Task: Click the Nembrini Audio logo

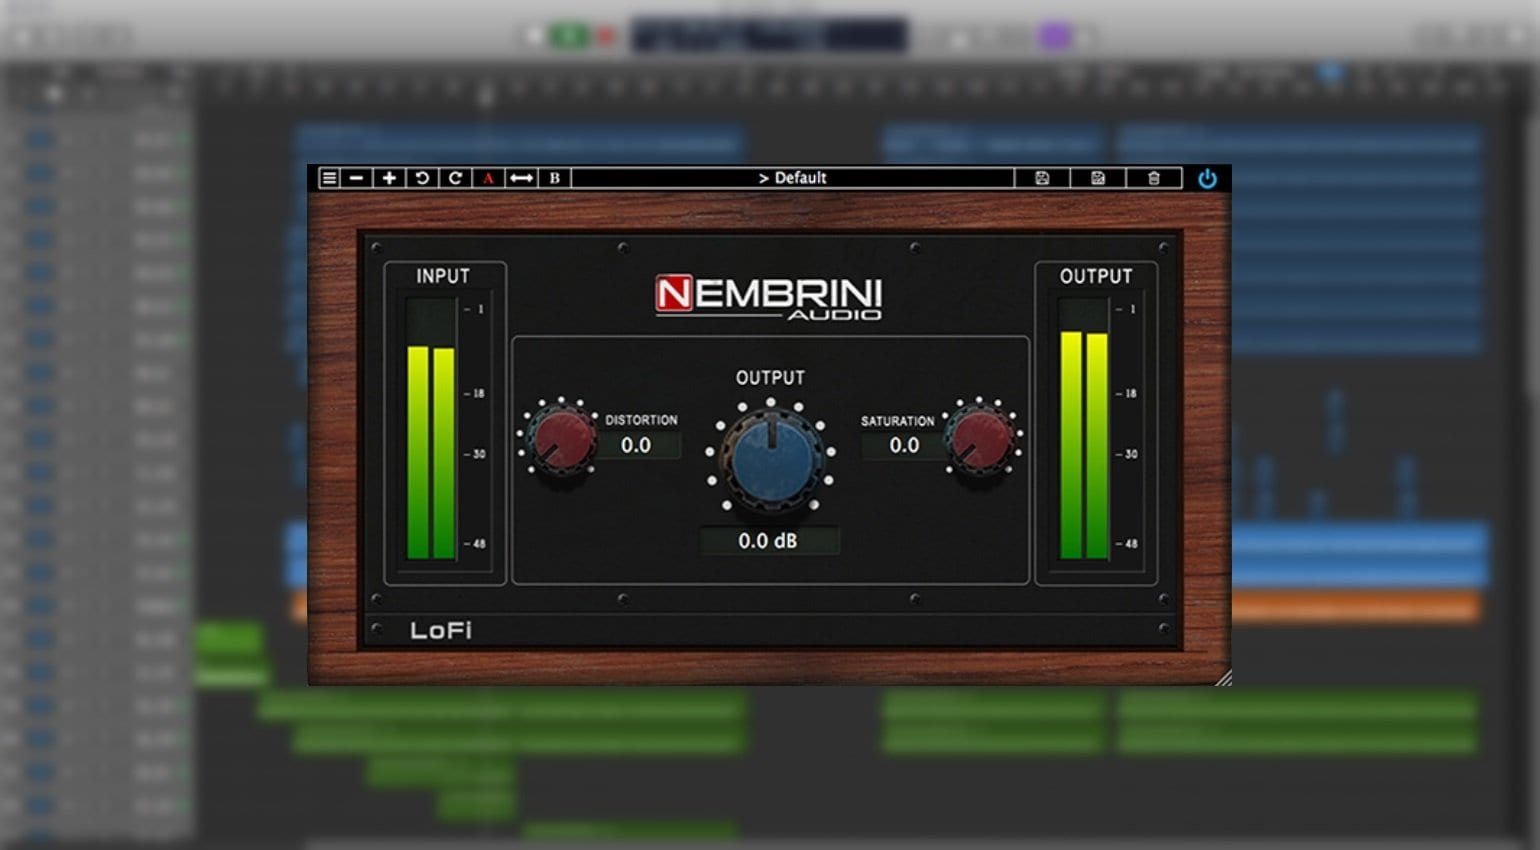Action: (768, 296)
